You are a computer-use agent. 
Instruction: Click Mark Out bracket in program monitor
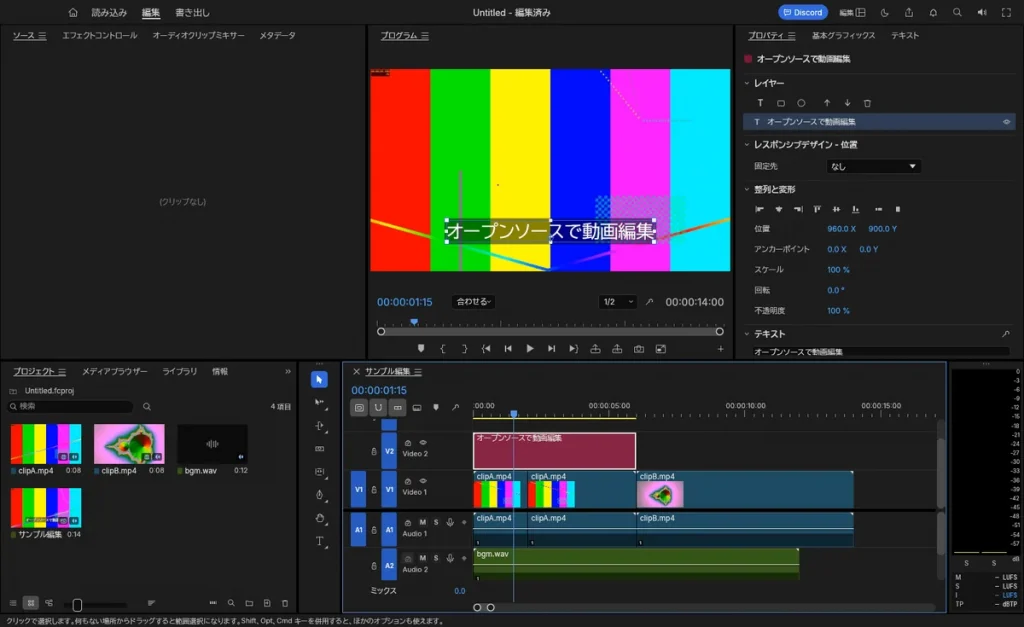point(464,349)
